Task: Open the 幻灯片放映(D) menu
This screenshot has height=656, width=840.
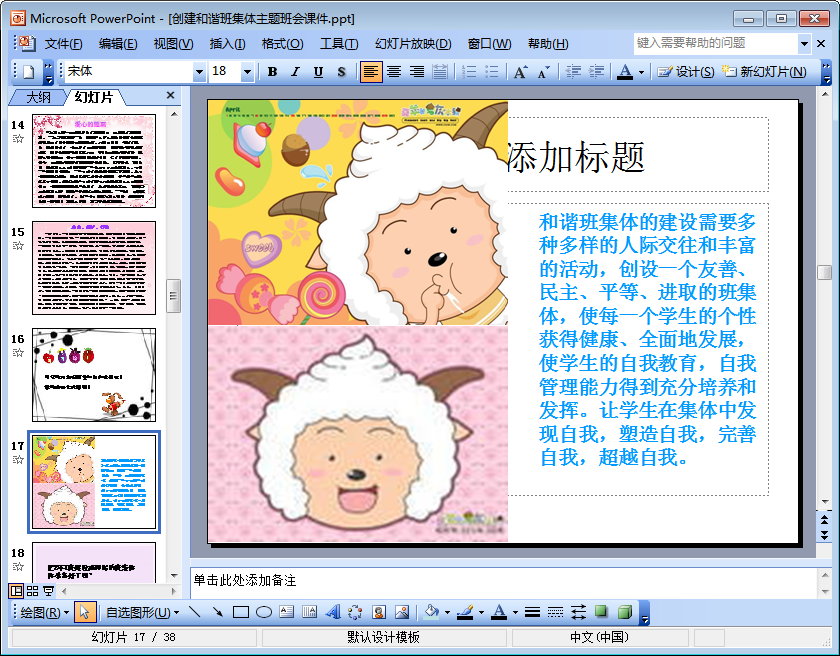Action: coord(413,44)
